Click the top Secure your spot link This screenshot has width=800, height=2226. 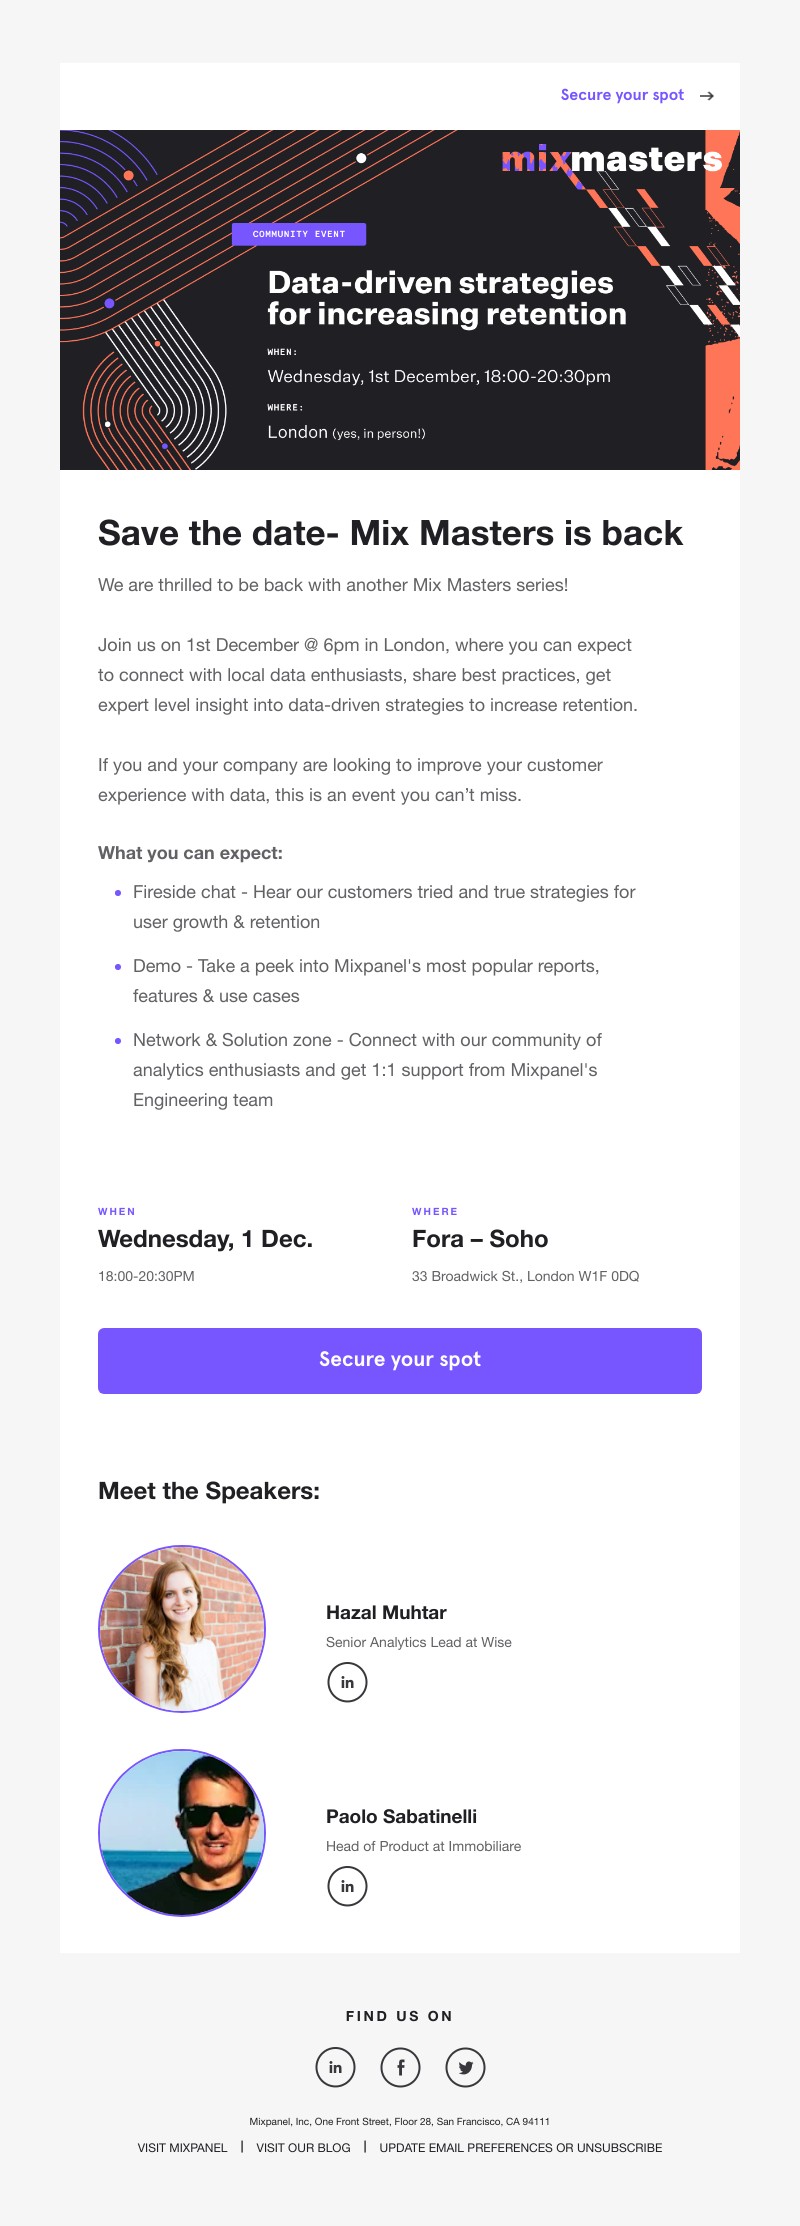[x=622, y=95]
